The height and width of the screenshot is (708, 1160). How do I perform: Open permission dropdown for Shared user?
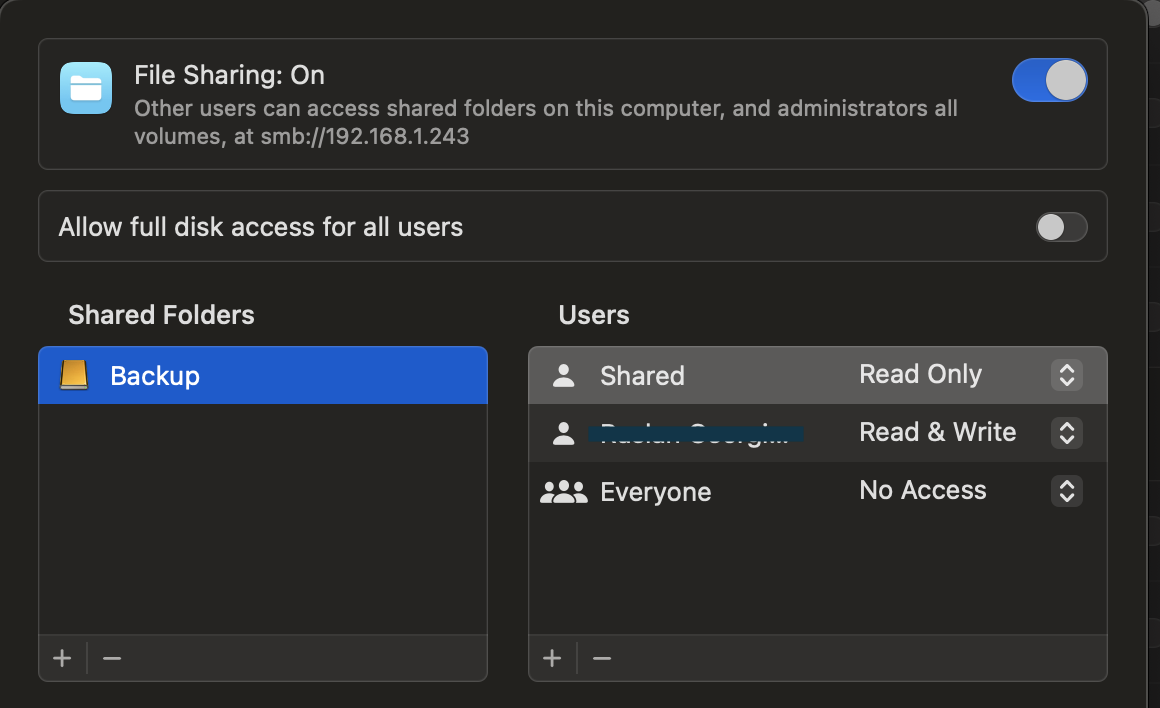1067,375
